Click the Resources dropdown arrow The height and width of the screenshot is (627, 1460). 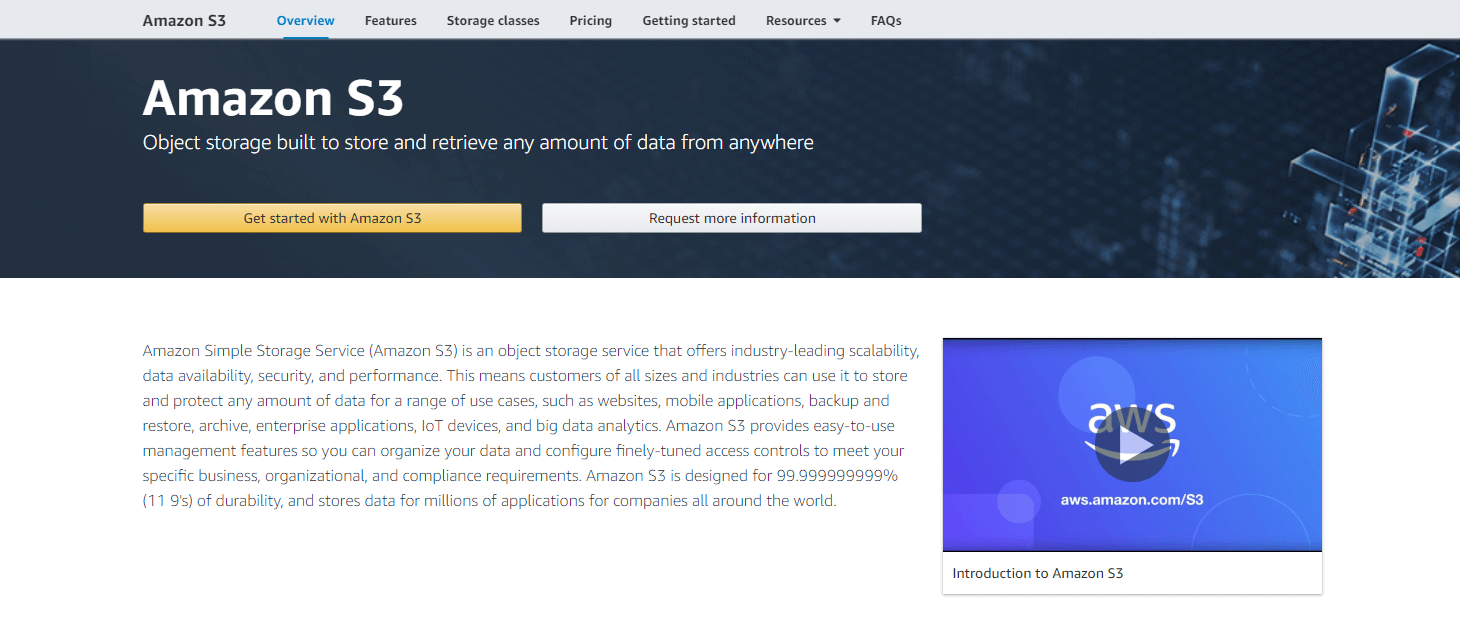[836, 21]
